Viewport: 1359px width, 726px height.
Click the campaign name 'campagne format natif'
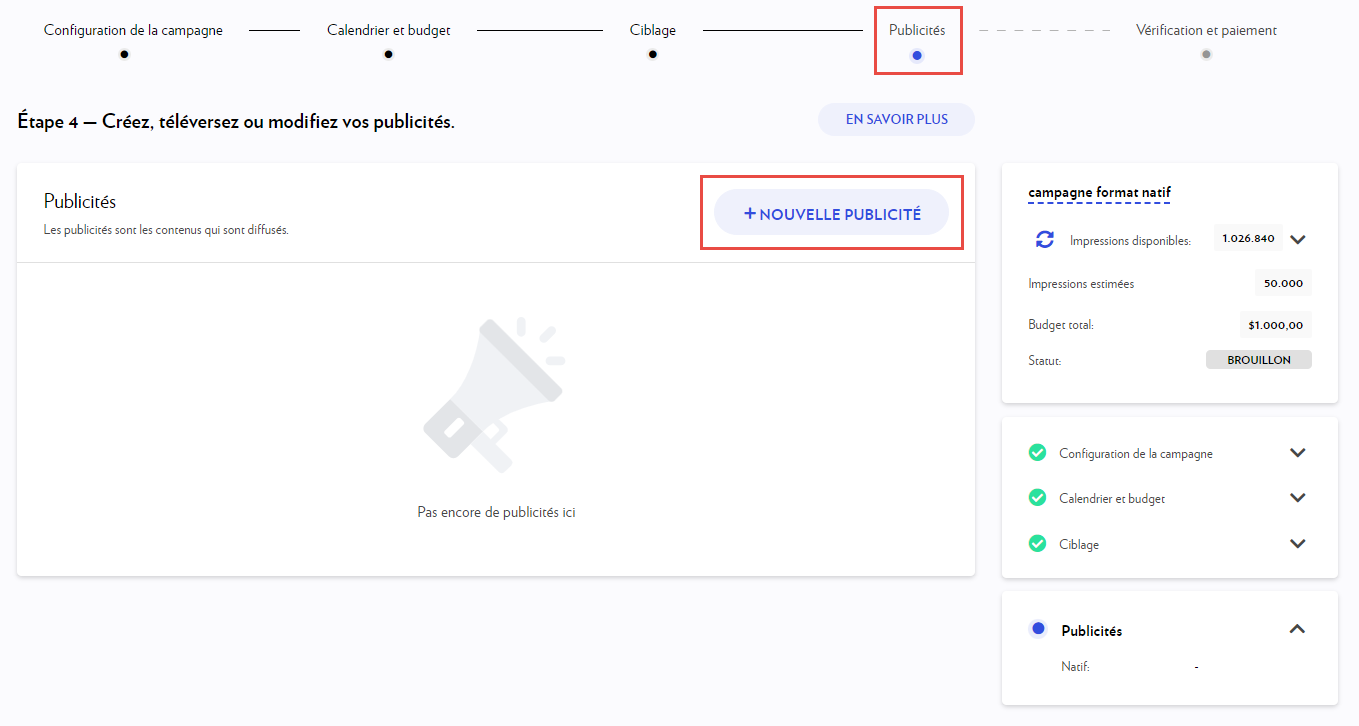[x=1099, y=192]
